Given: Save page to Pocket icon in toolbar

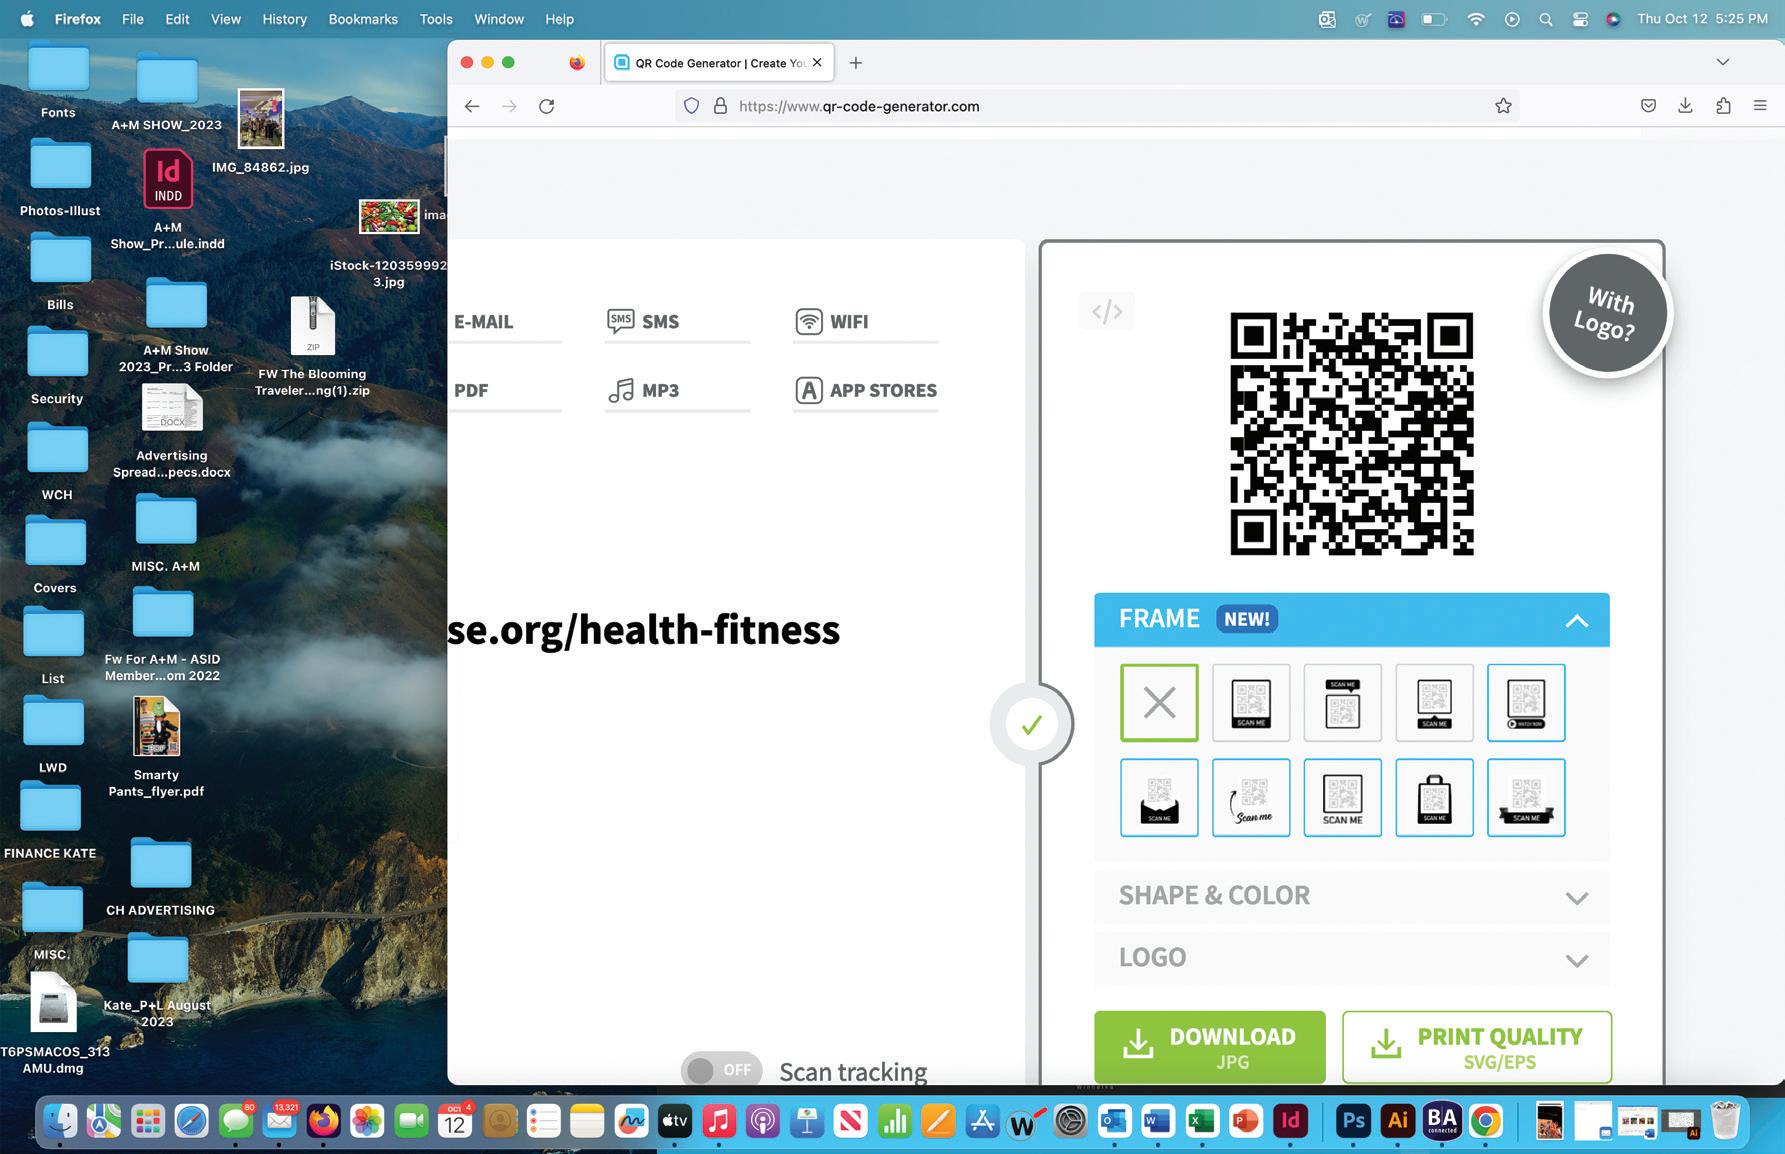Looking at the screenshot, I should [1648, 106].
